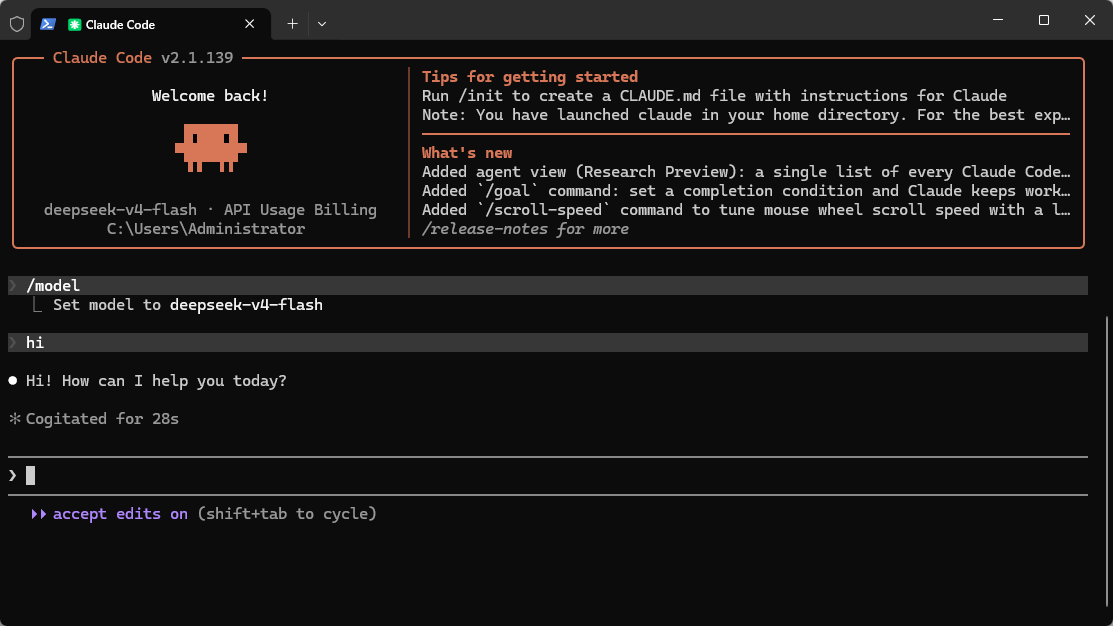
Task: Click the orange Claude mascot pixel art
Action: pyautogui.click(x=211, y=148)
